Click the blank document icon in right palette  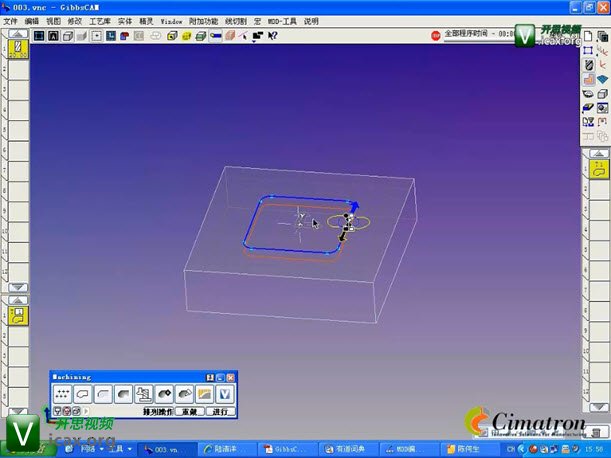coord(588,36)
